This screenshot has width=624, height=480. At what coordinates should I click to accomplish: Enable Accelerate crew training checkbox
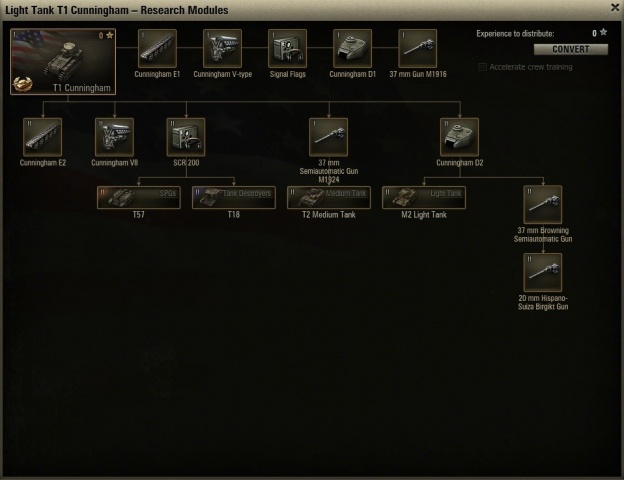pos(482,67)
